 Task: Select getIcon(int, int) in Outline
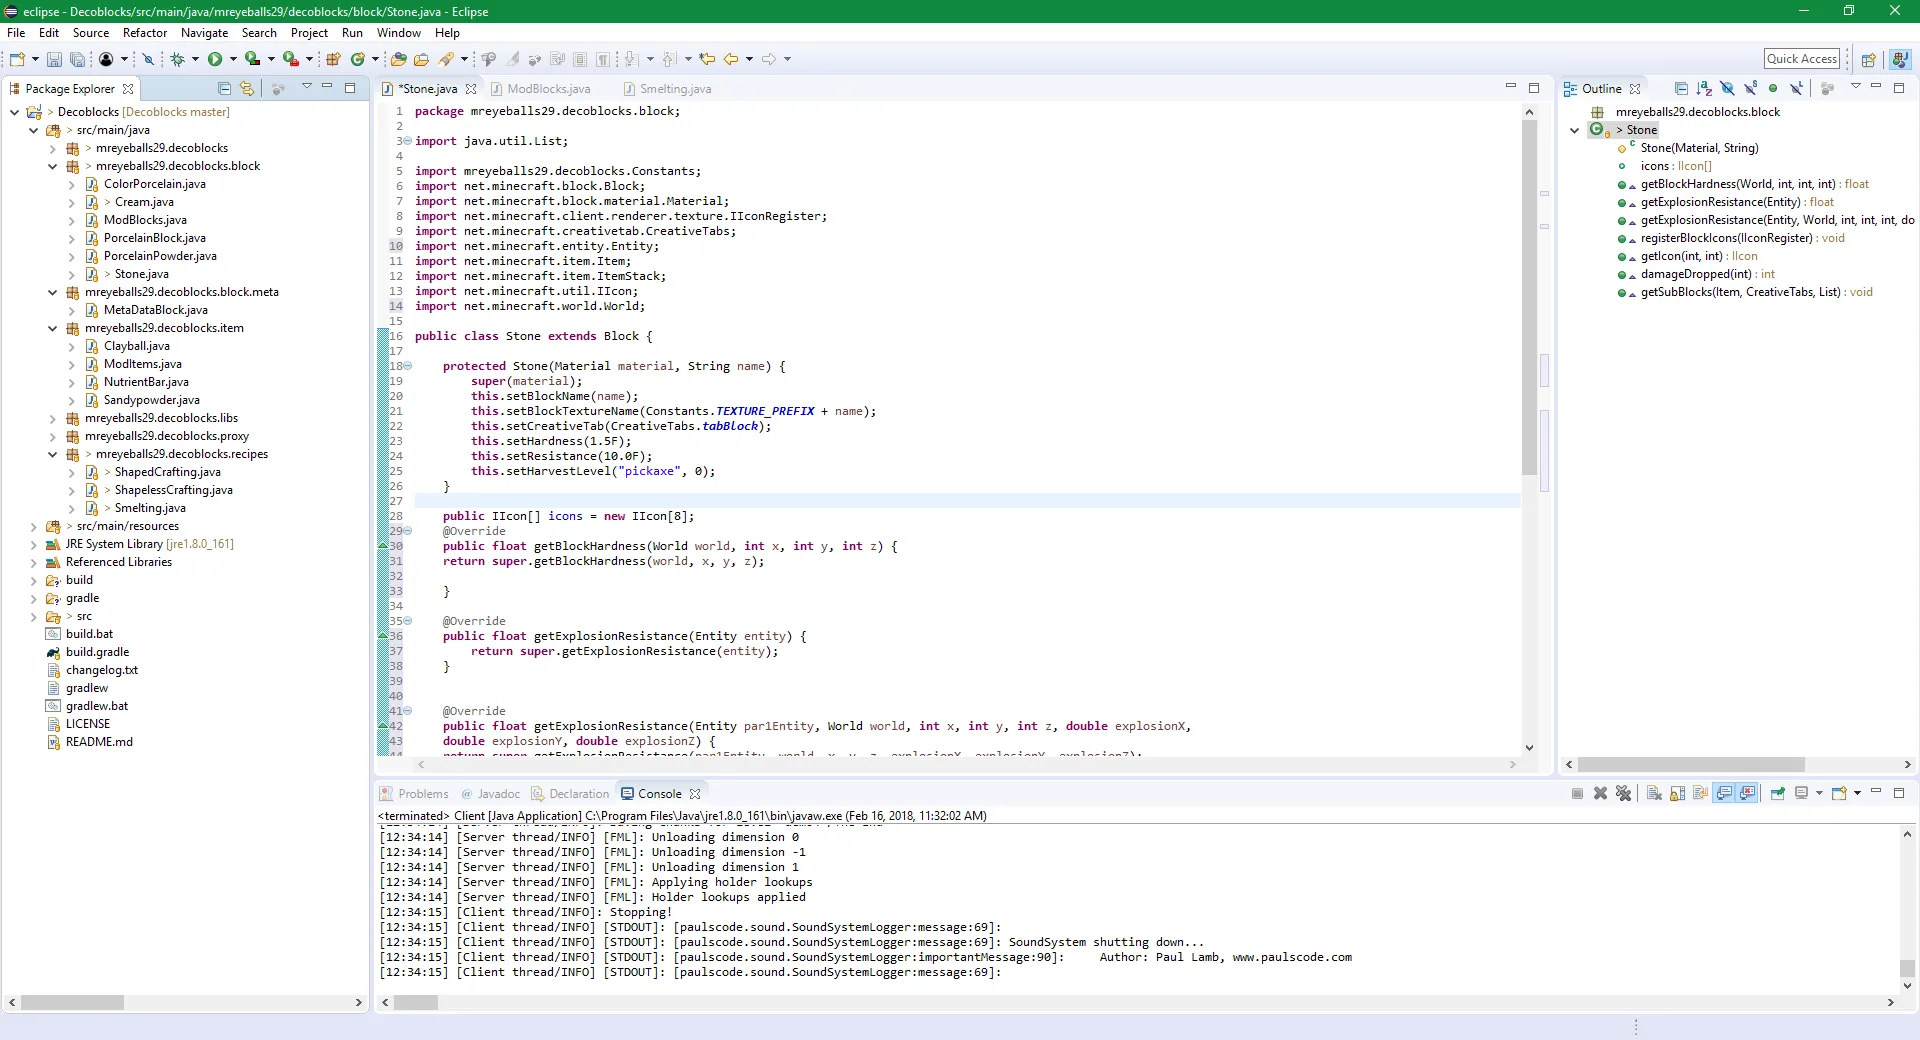point(1698,256)
